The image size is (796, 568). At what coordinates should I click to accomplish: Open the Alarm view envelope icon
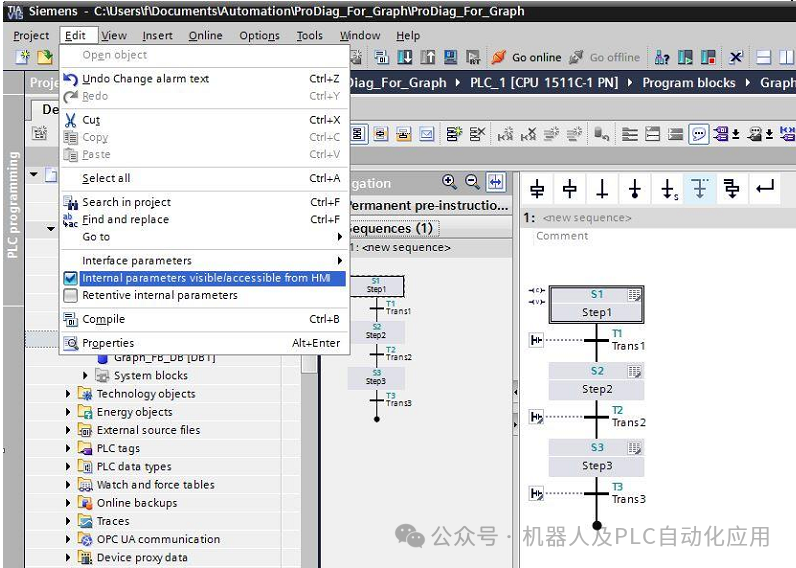pyautogui.click(x=426, y=134)
